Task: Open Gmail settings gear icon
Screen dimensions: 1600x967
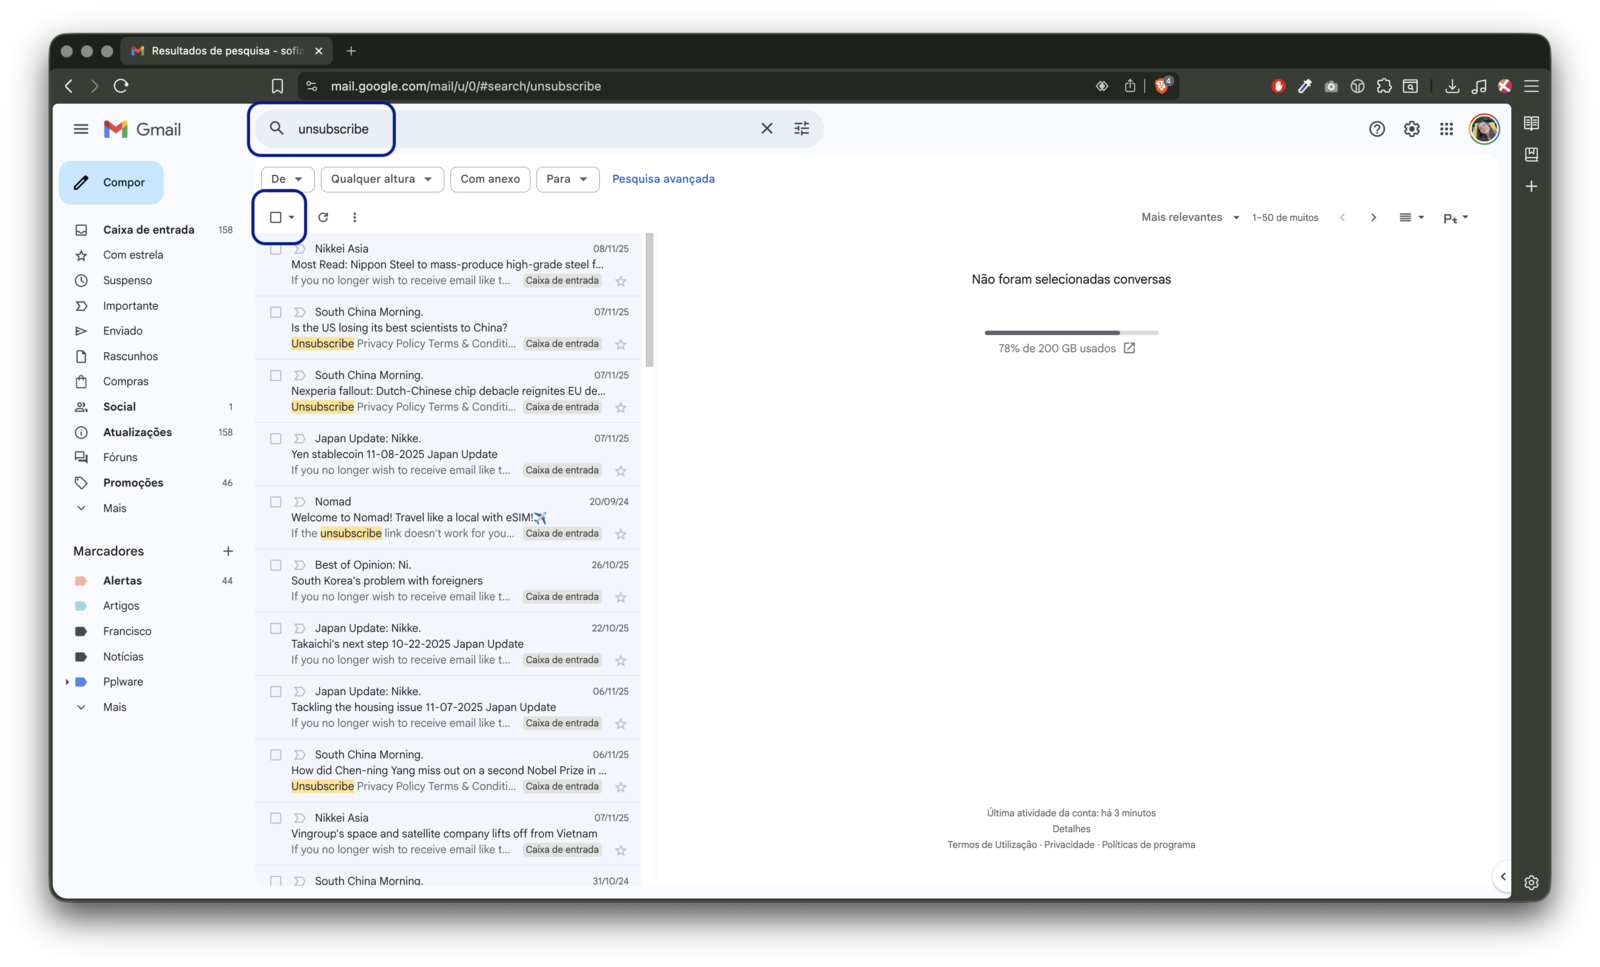Action: 1411,129
